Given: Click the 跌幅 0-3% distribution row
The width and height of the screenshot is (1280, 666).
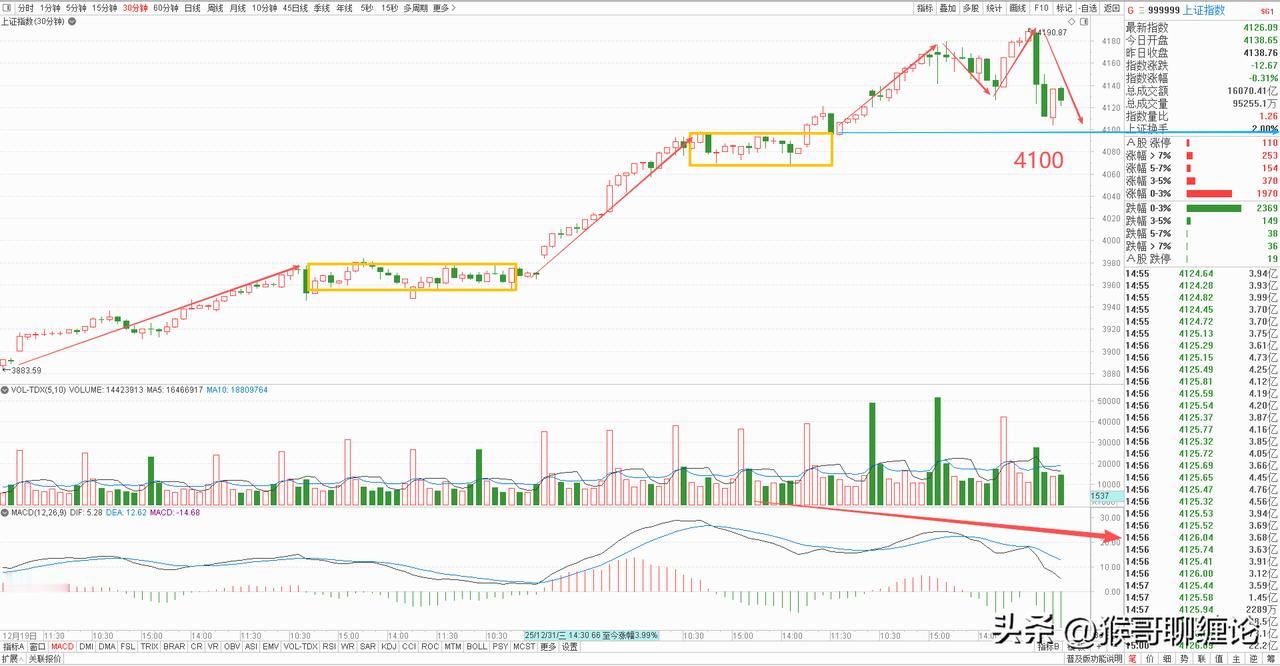Looking at the screenshot, I should [x=1202, y=208].
